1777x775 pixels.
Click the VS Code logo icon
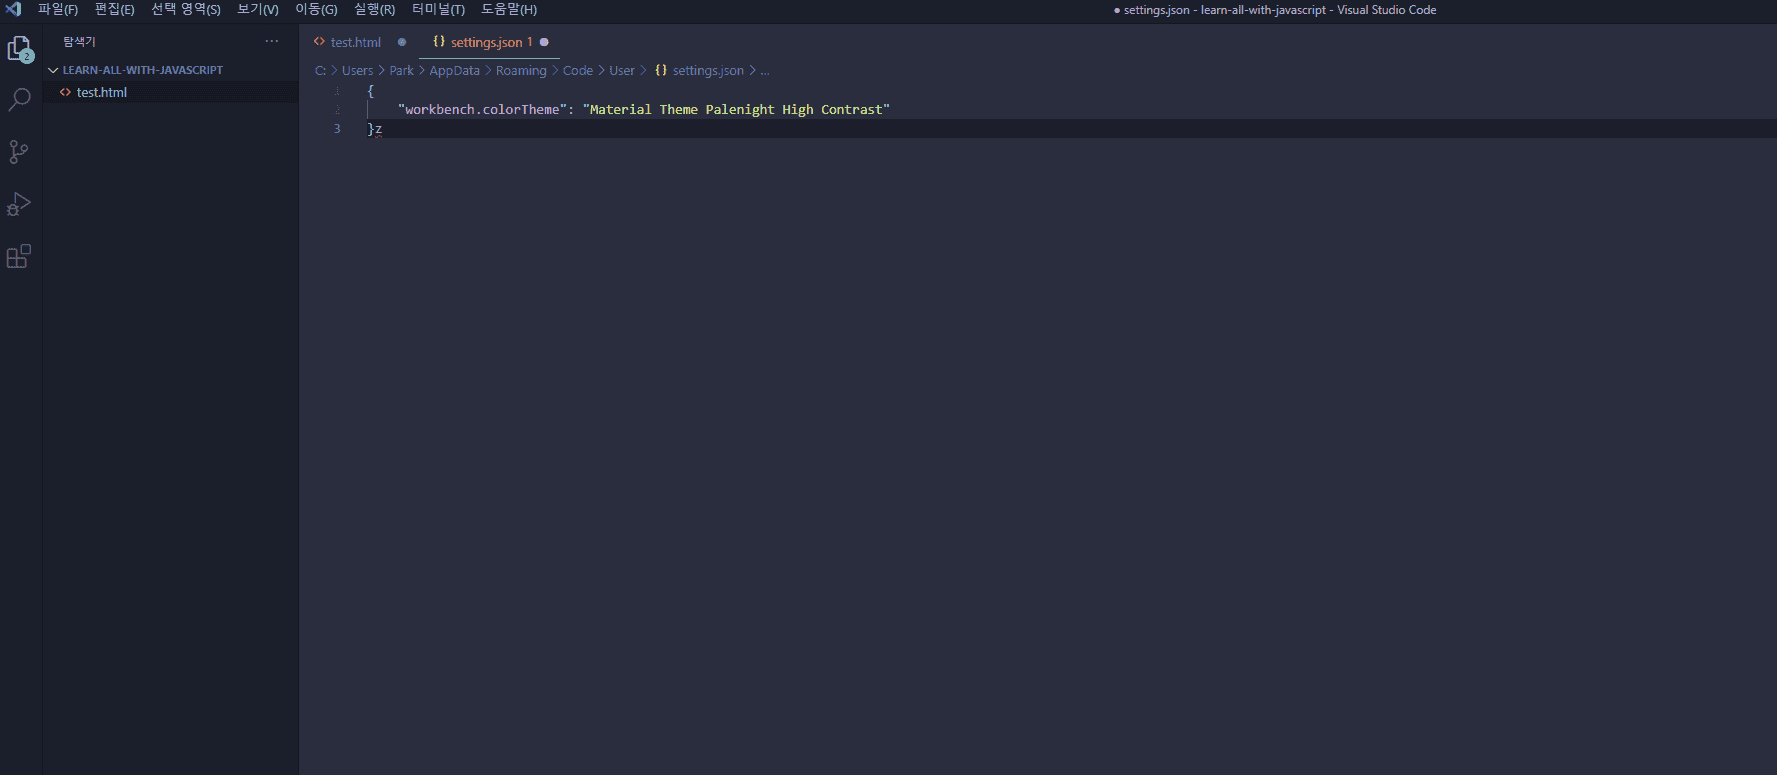13,9
